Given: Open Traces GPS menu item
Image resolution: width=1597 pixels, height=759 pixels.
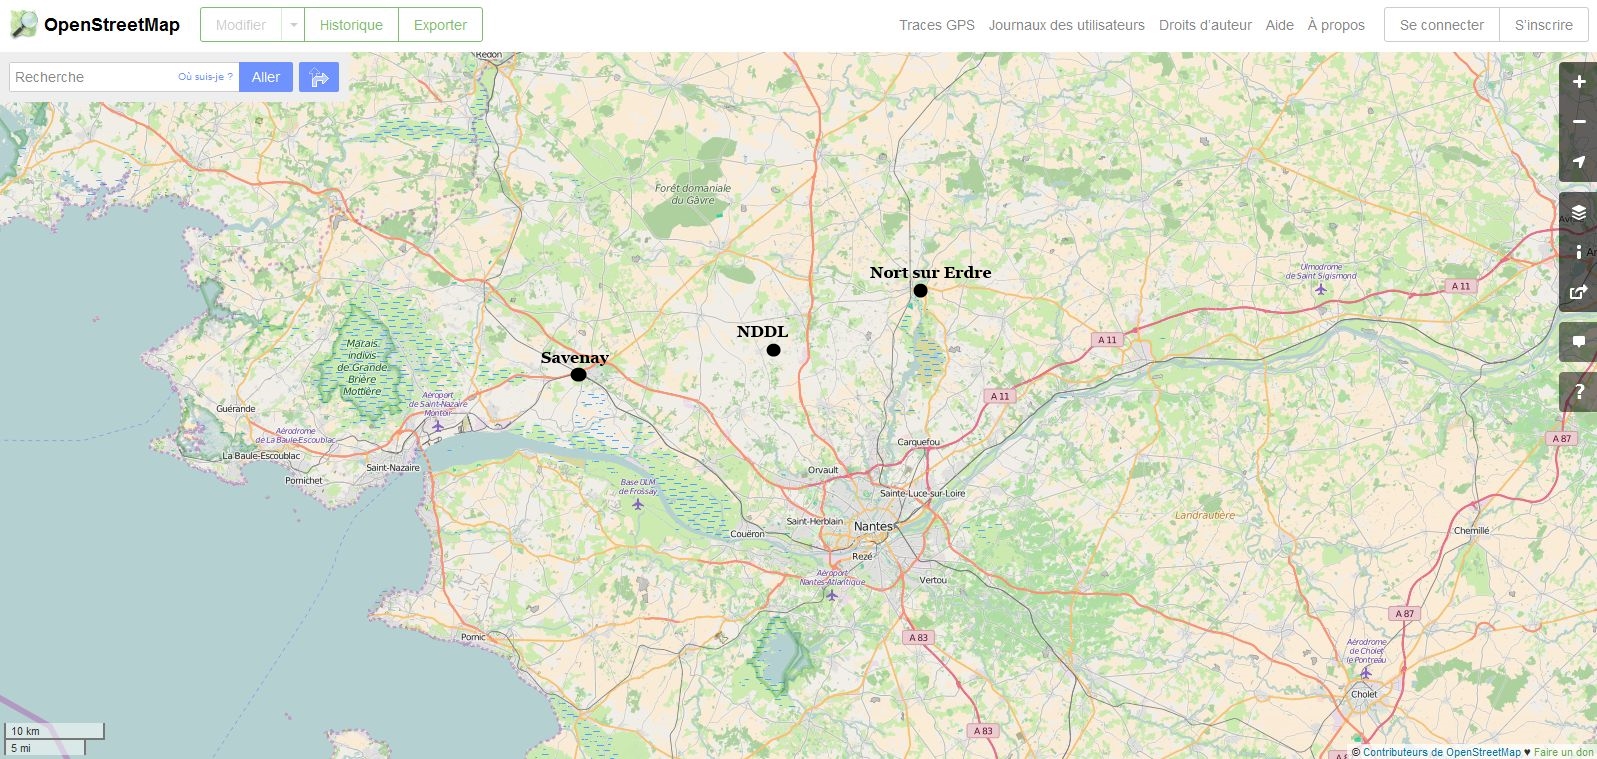Looking at the screenshot, I should tap(937, 25).
